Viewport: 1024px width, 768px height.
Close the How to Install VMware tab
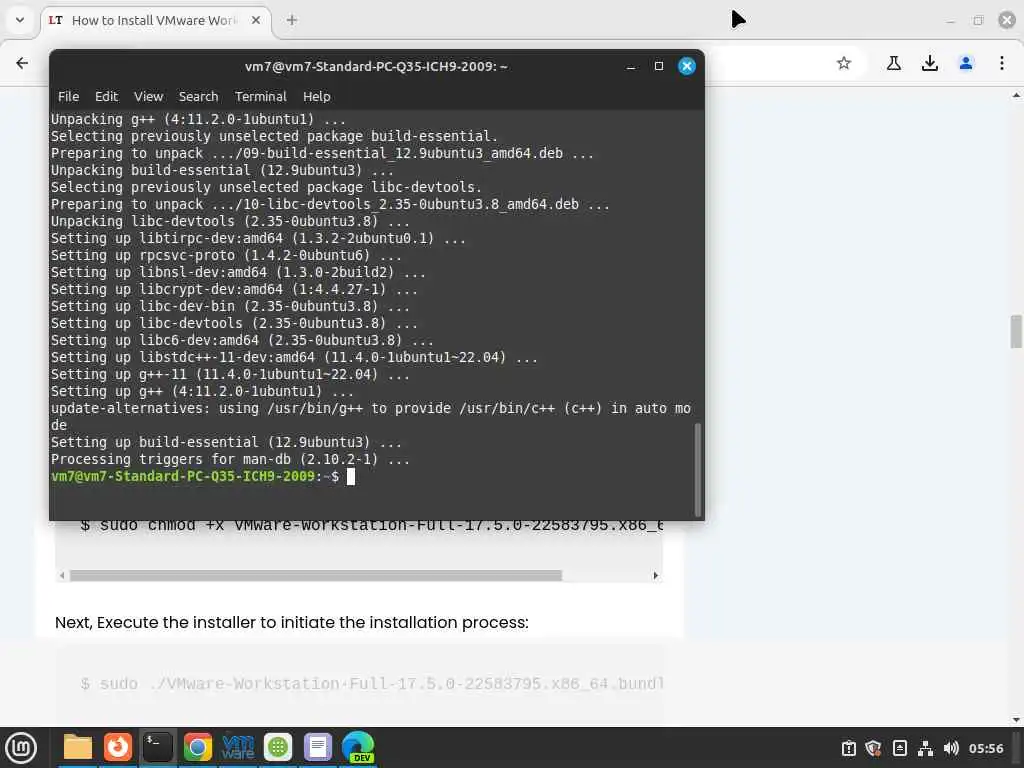pyautogui.click(x=256, y=20)
